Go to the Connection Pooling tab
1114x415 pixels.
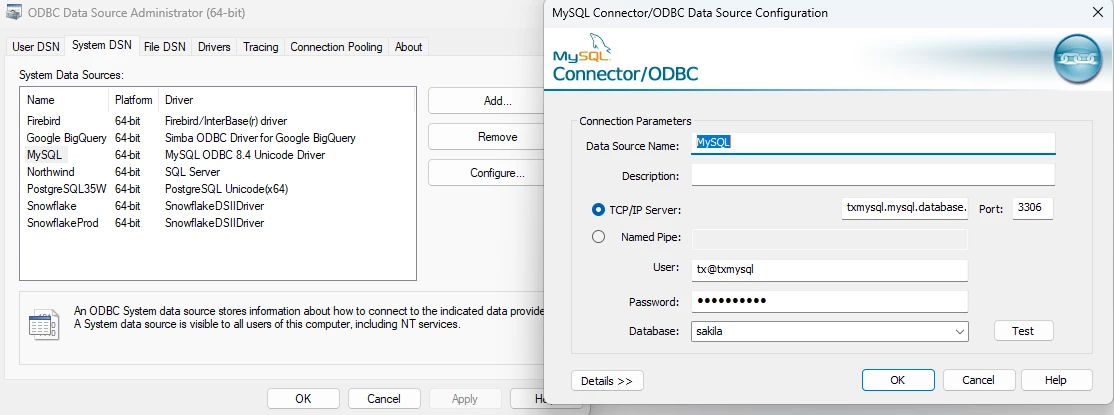(336, 46)
